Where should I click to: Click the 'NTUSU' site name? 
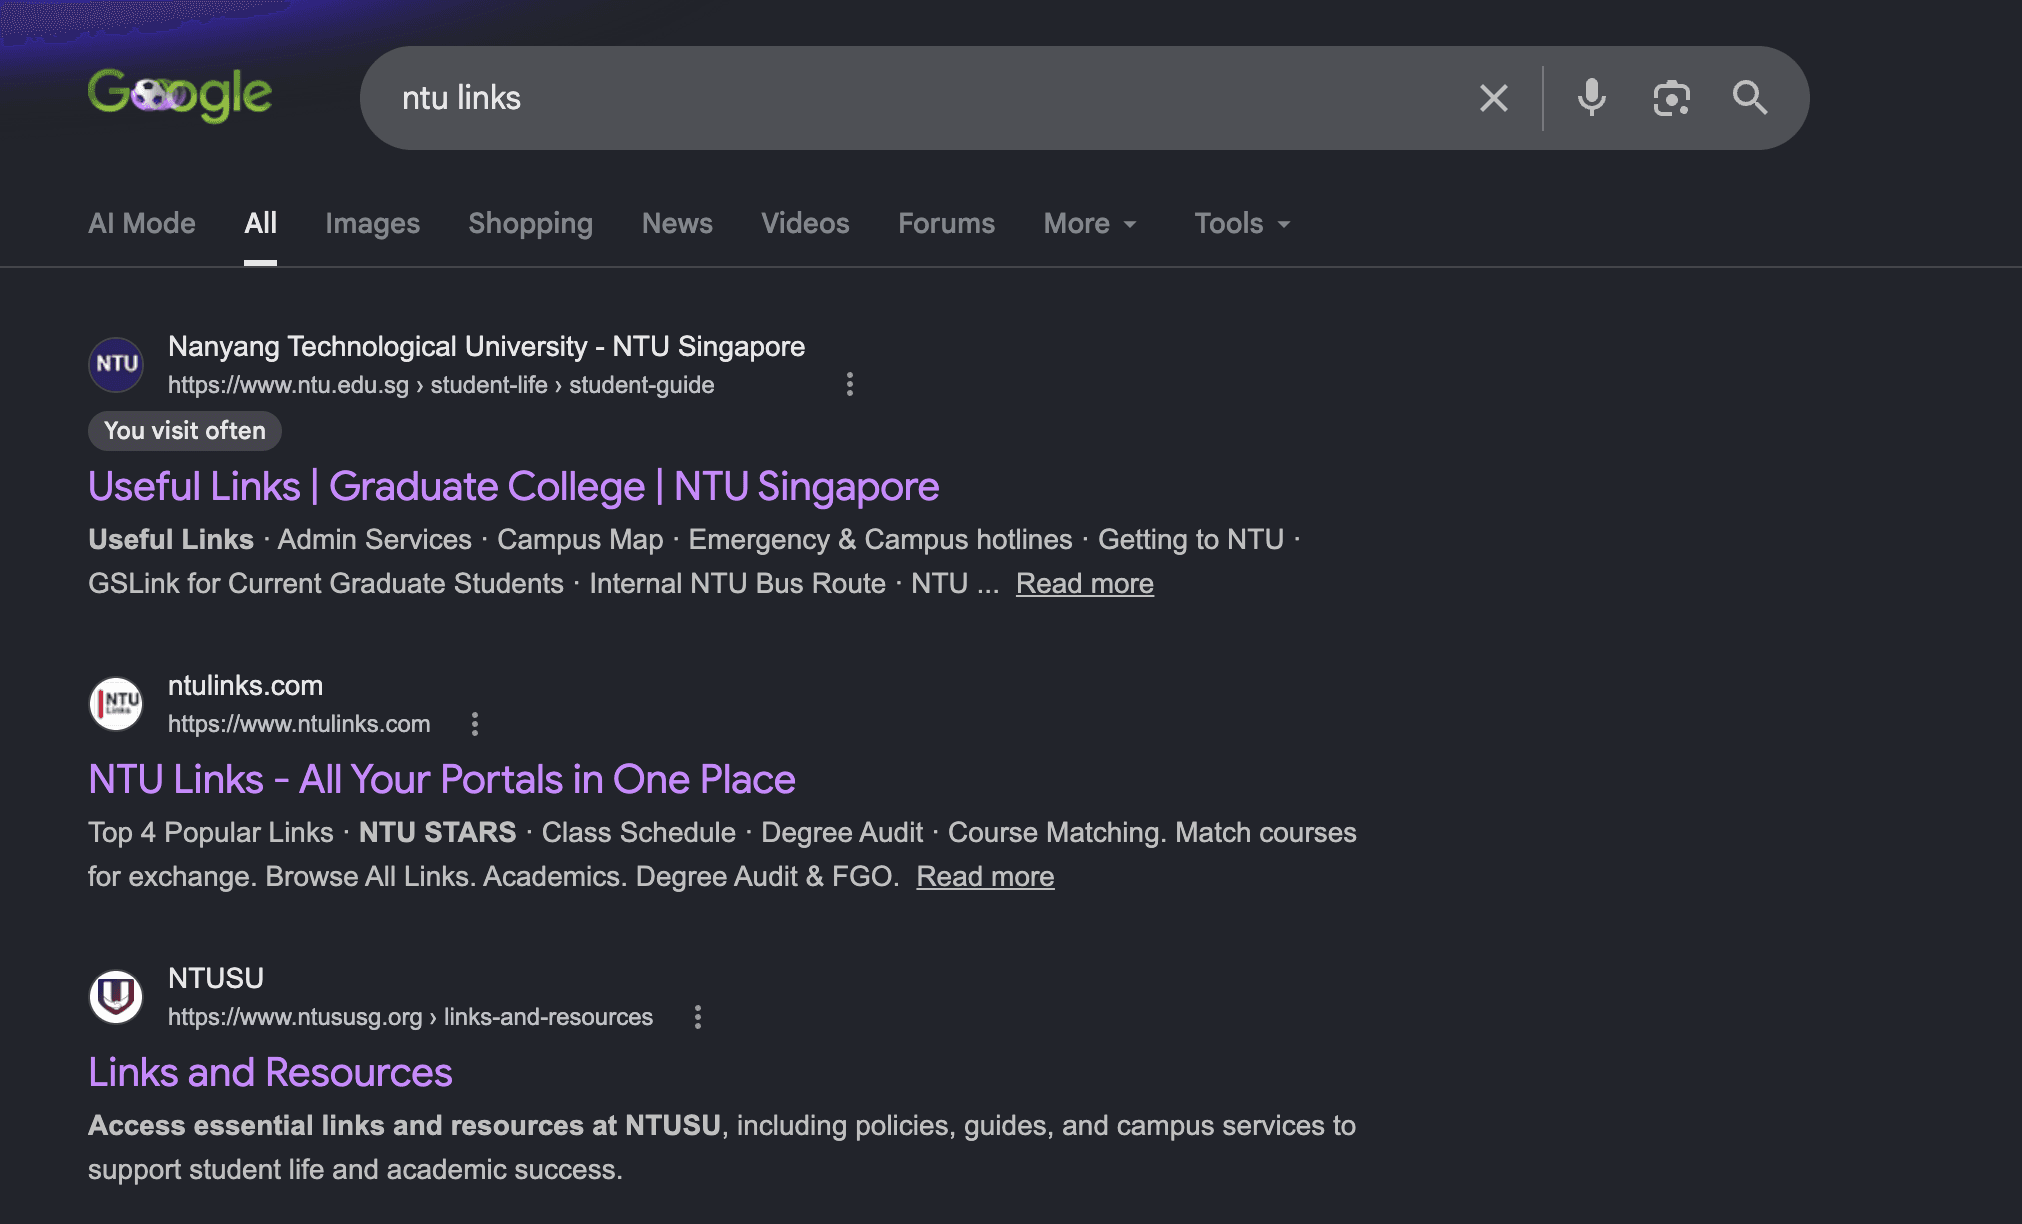(216, 978)
